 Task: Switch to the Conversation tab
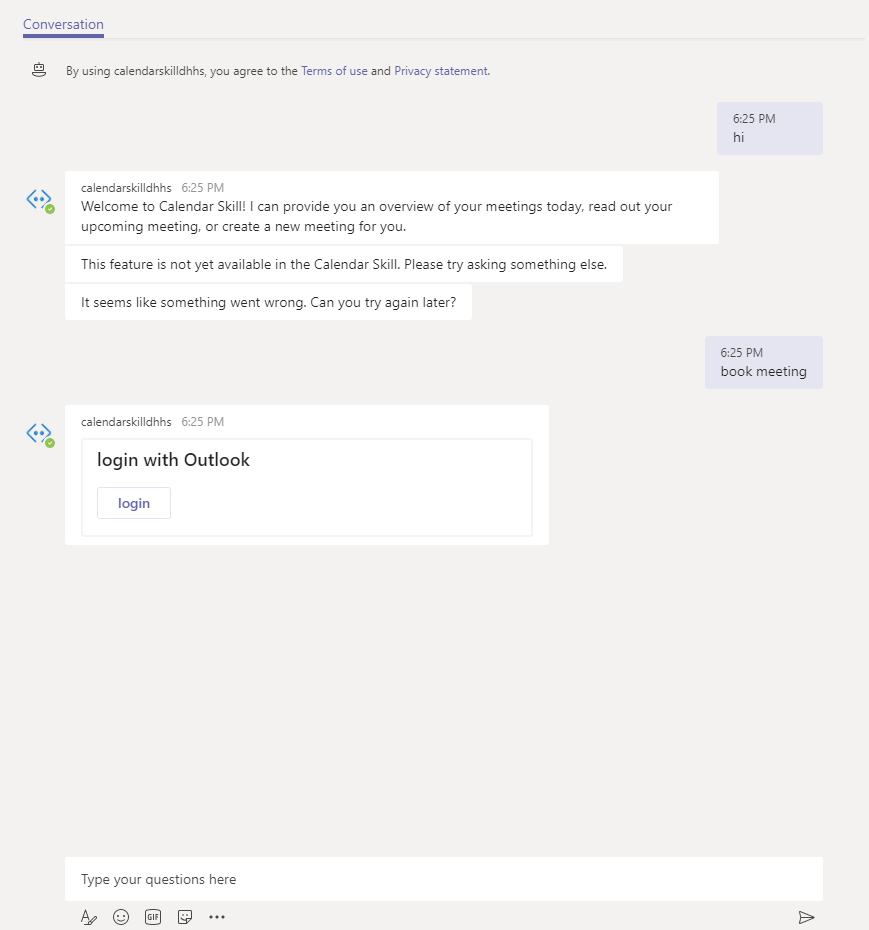(x=63, y=25)
